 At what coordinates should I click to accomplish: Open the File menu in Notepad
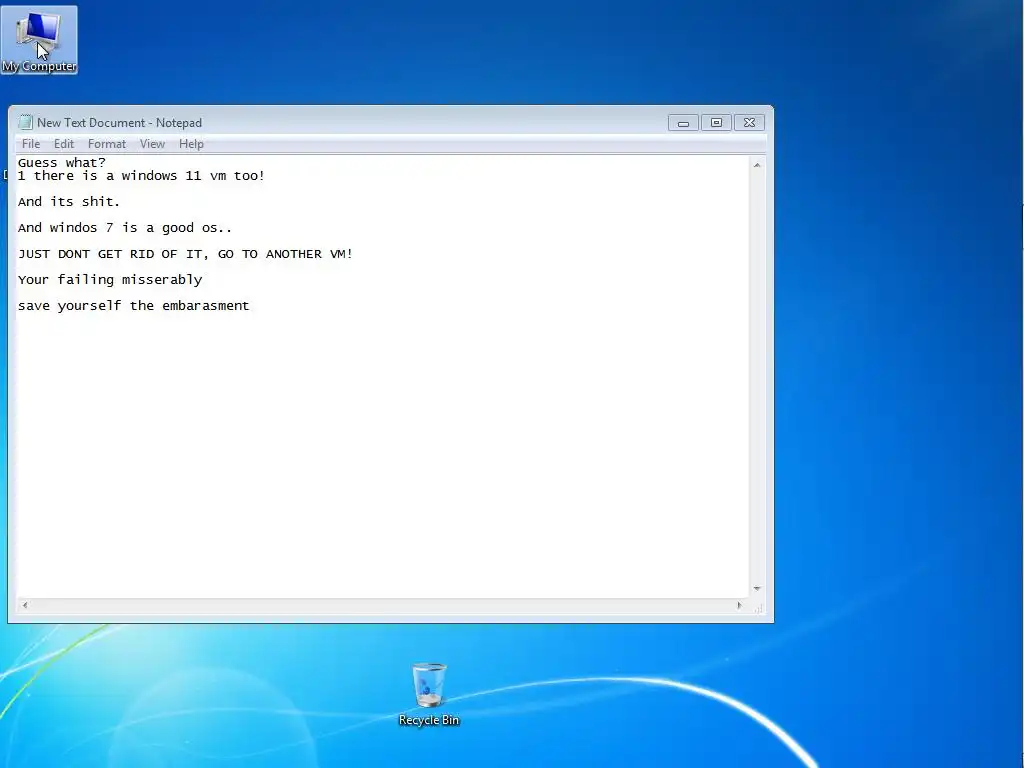31,144
